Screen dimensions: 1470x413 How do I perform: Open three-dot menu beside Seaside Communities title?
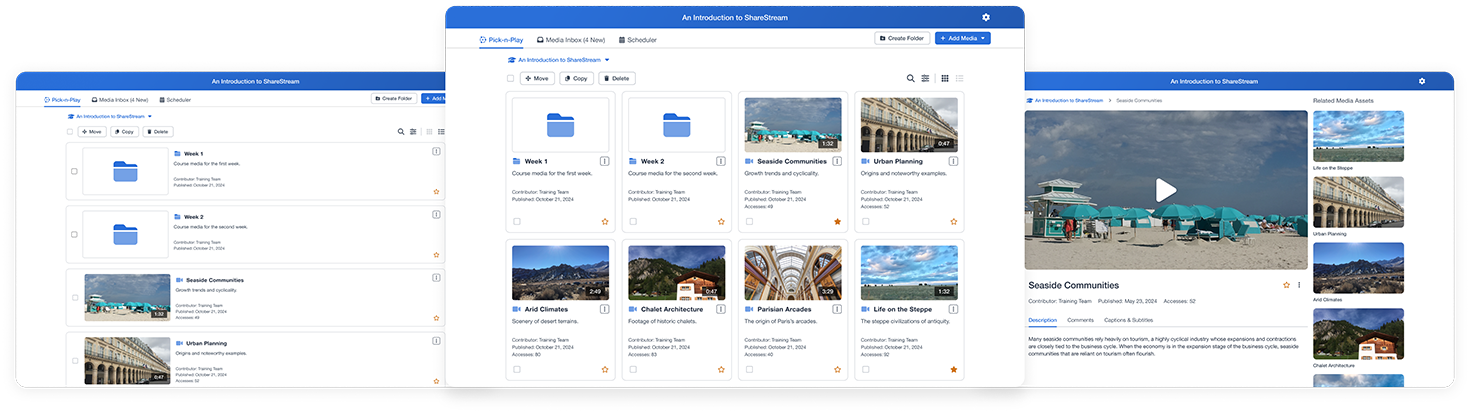pos(1299,285)
